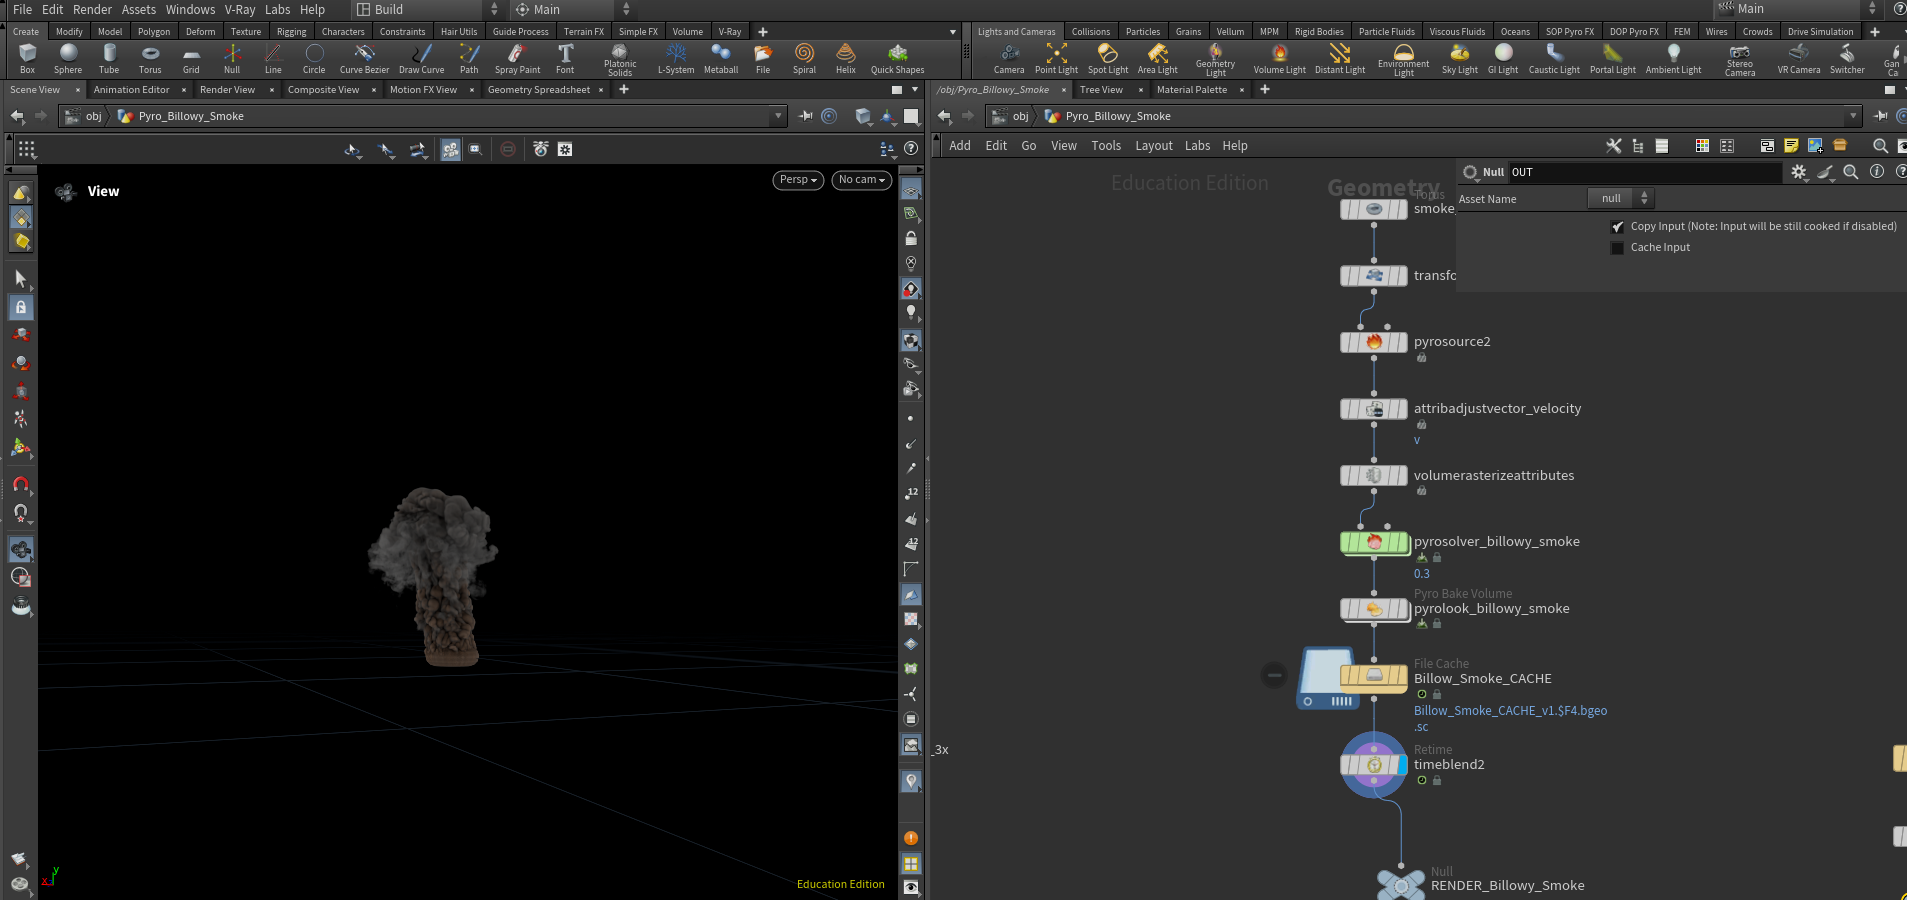The width and height of the screenshot is (1907, 900).
Task: Add a Camera from the Lights shelf
Action: coord(1009,58)
